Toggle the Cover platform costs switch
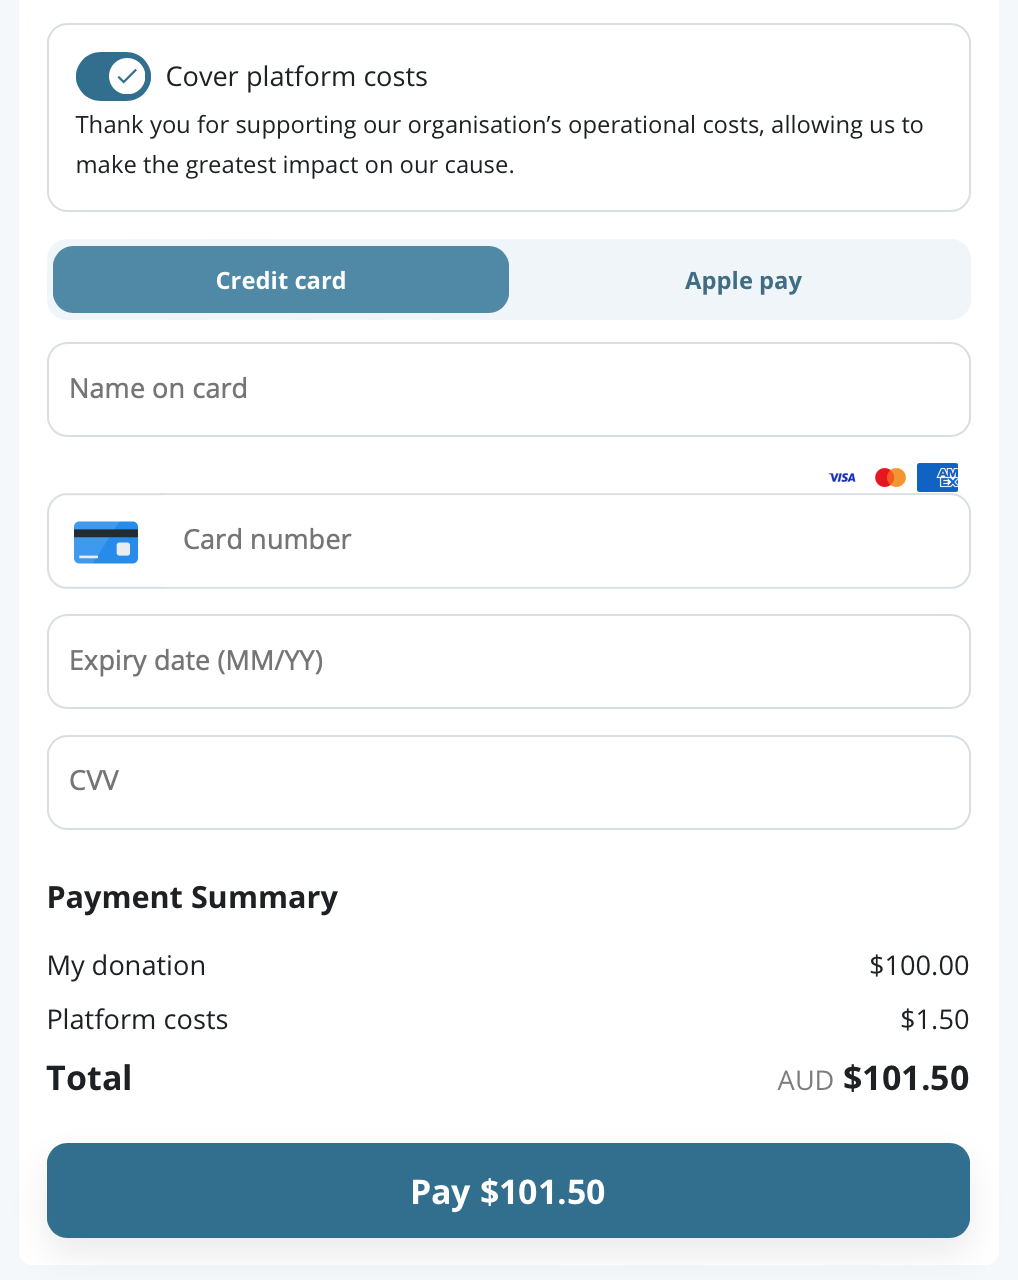The width and height of the screenshot is (1018, 1280). click(112, 77)
